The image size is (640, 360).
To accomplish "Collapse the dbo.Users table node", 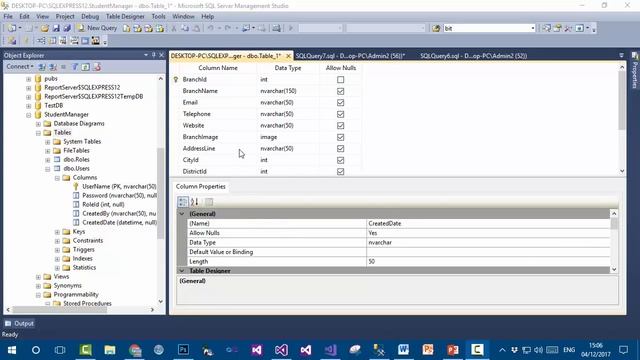I will click(47, 169).
